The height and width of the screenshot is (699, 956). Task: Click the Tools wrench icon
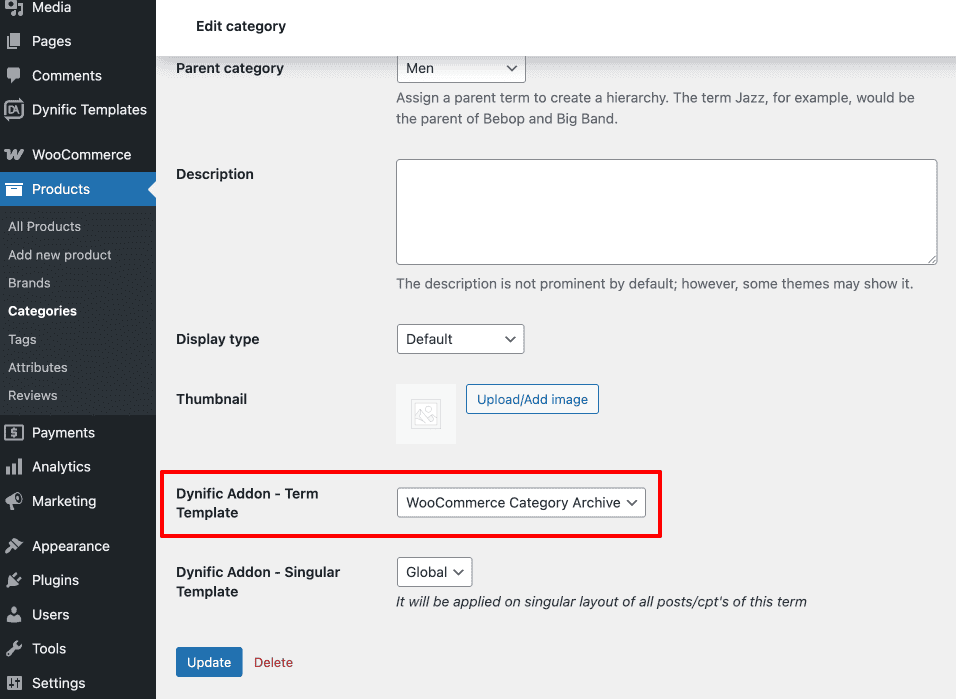pos(14,648)
